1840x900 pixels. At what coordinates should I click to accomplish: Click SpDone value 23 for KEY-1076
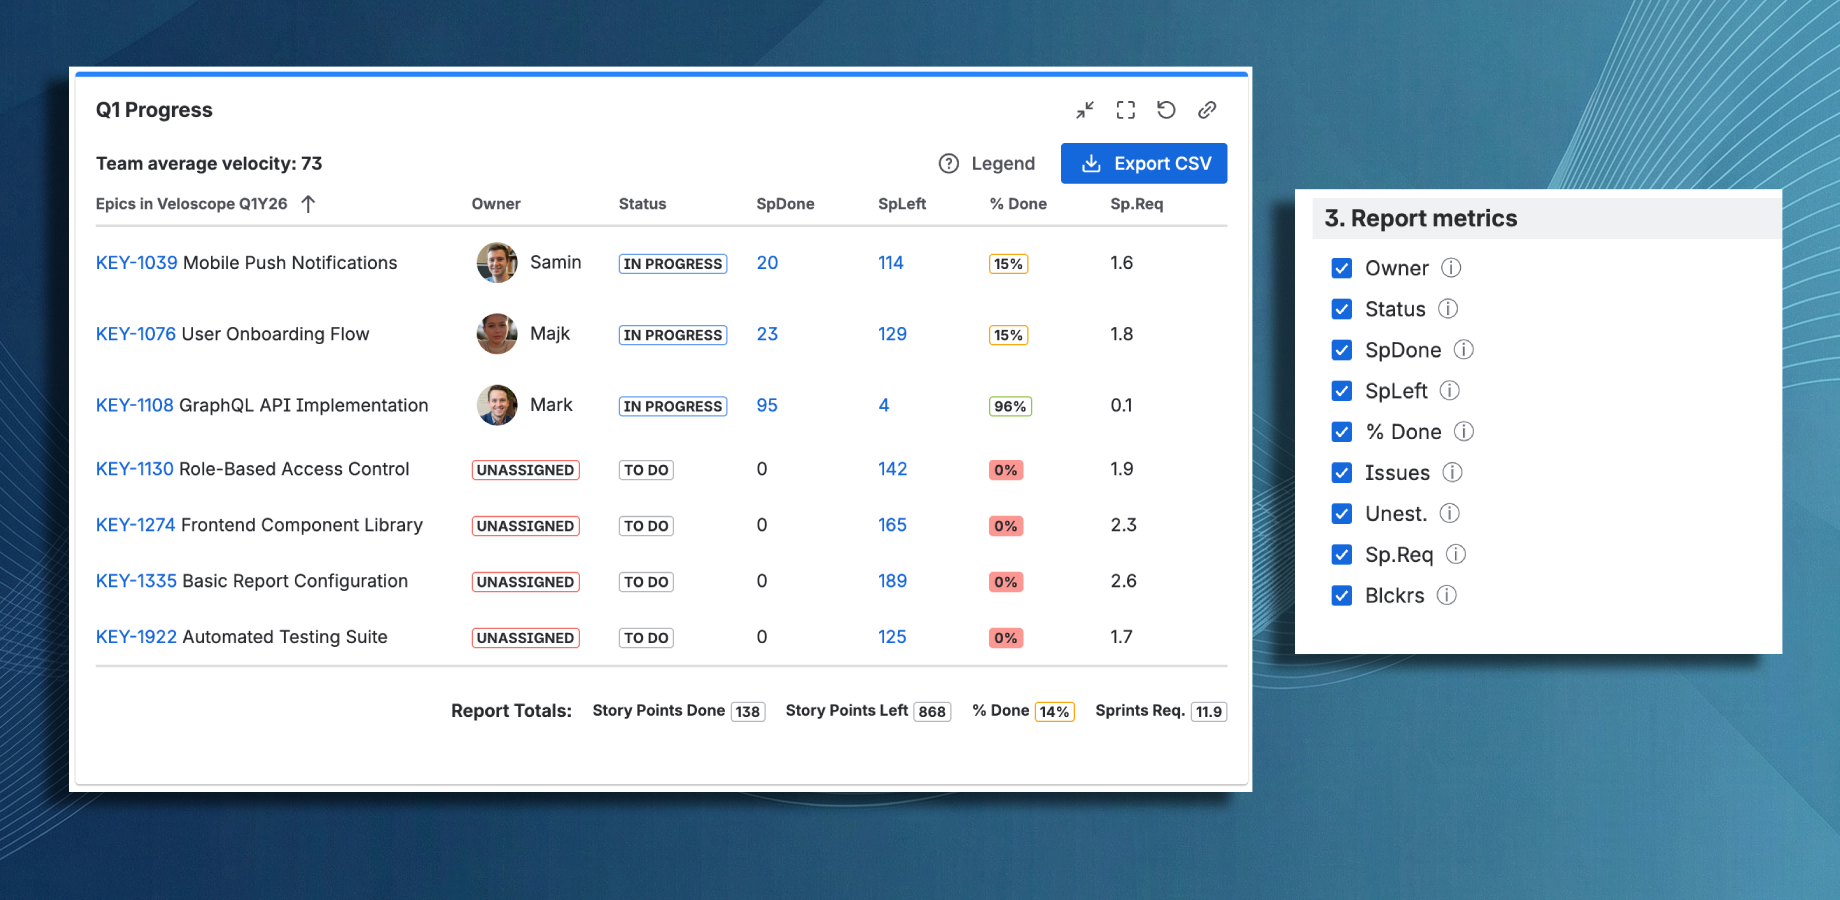click(767, 334)
